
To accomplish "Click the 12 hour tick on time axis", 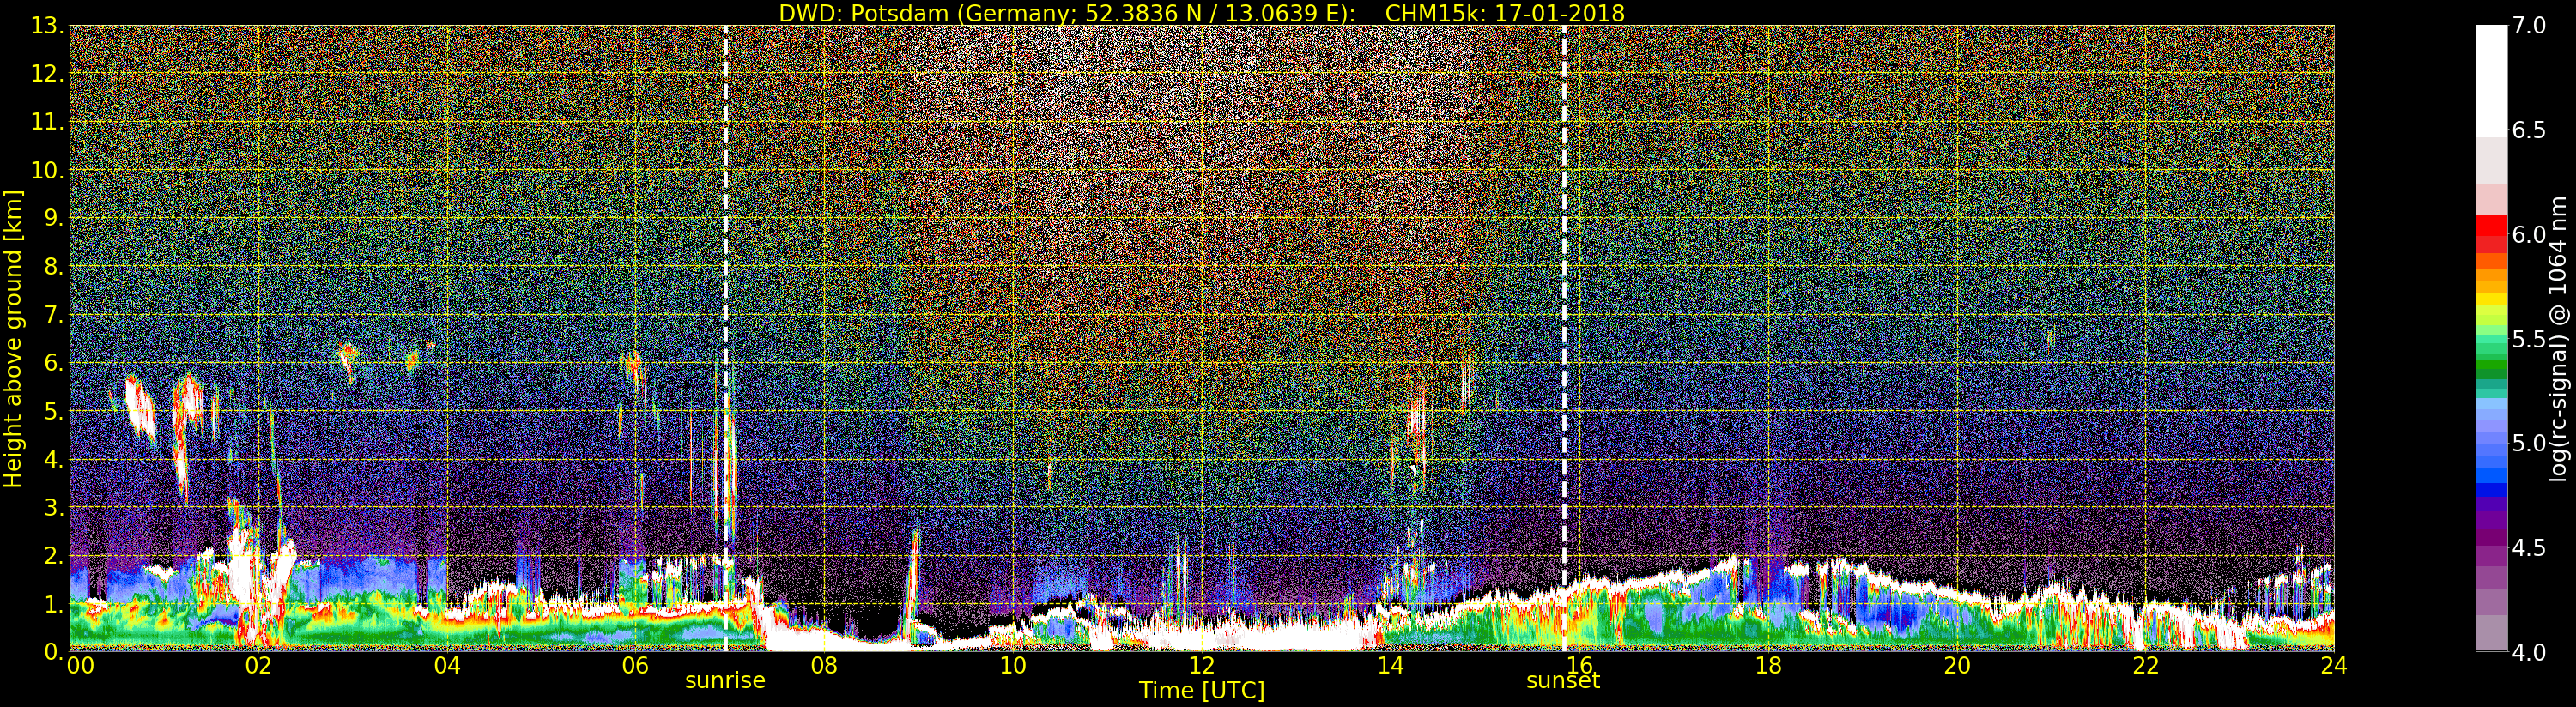I will 1201,665.
